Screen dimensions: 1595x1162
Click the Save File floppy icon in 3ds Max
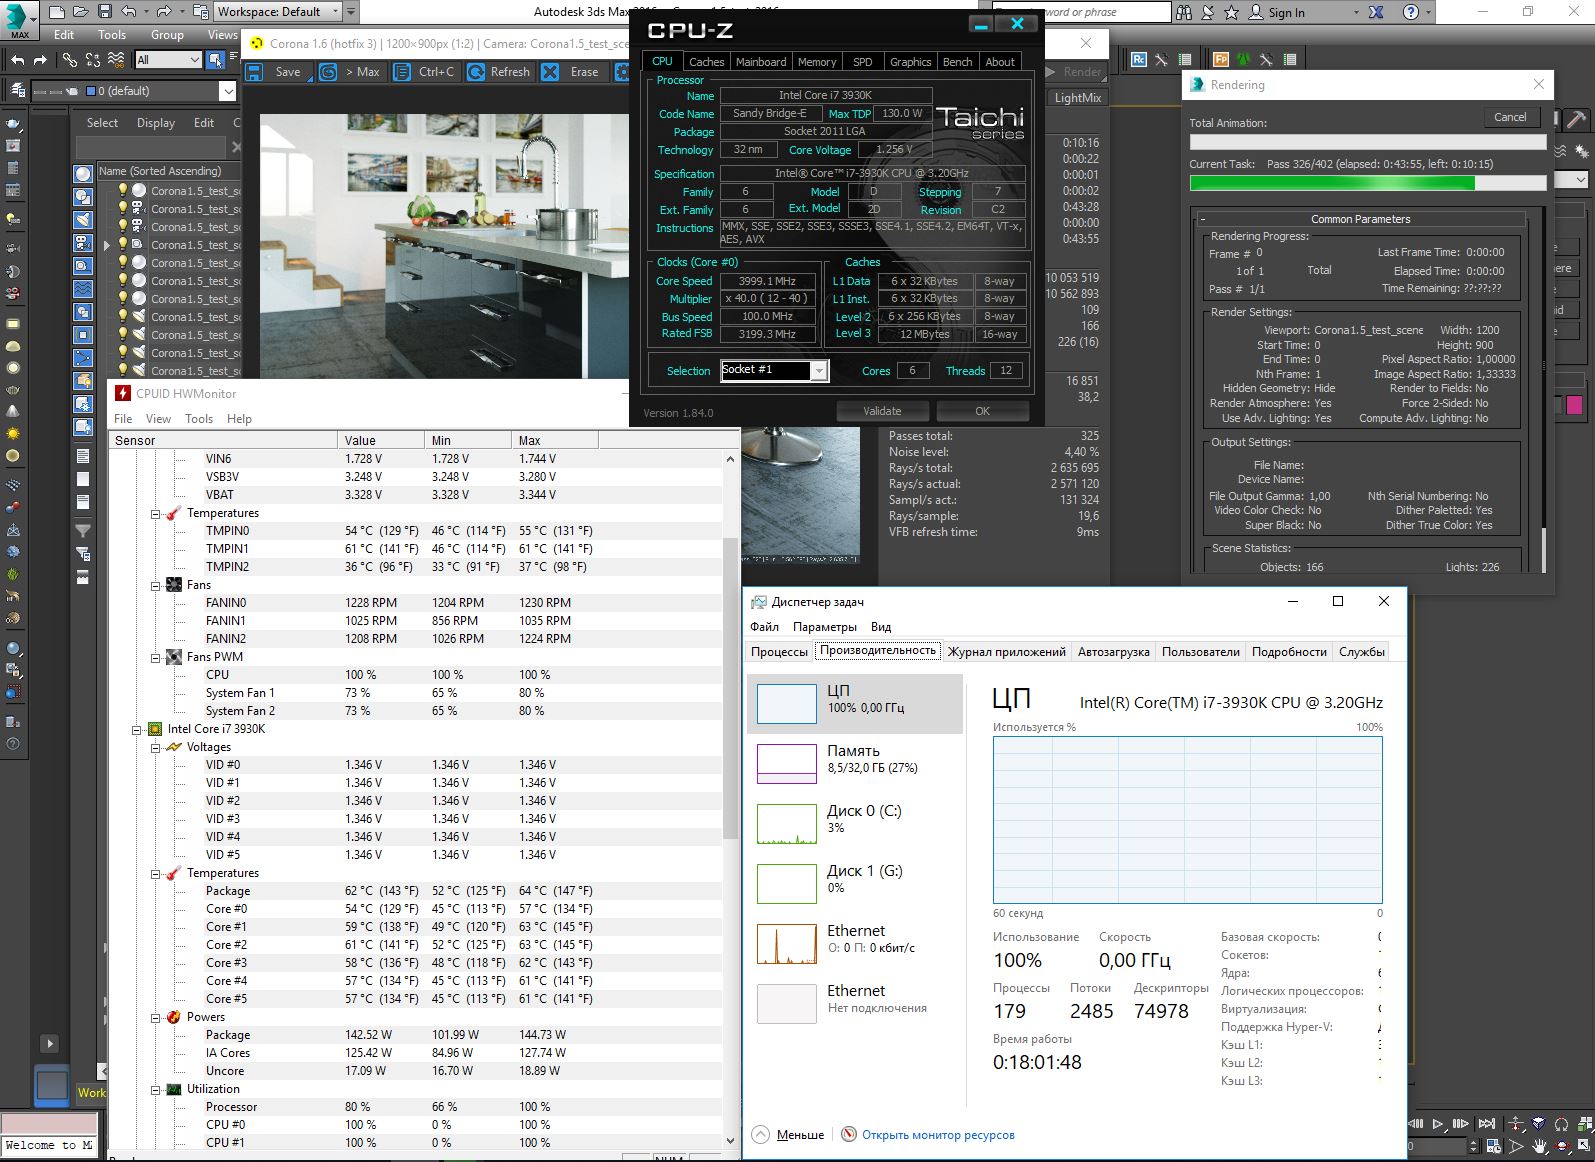point(105,12)
